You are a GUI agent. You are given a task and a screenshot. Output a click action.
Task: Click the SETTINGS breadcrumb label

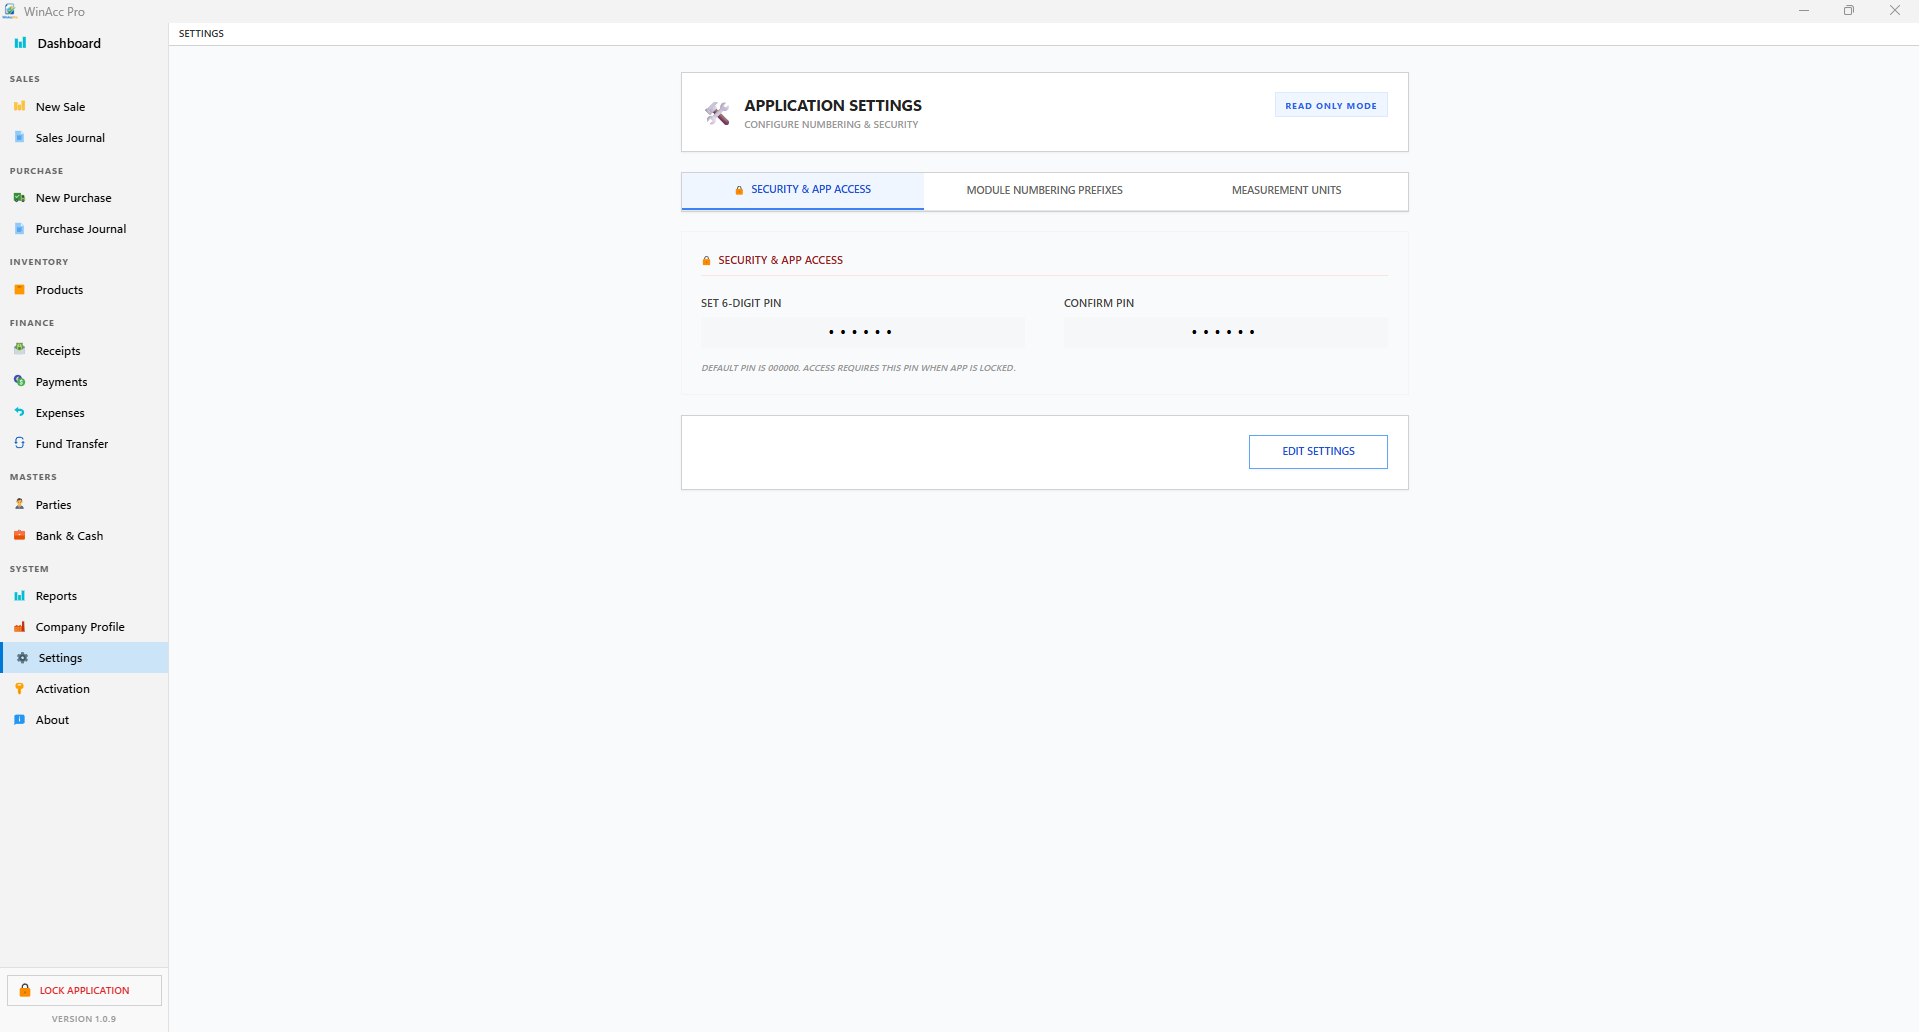point(201,33)
